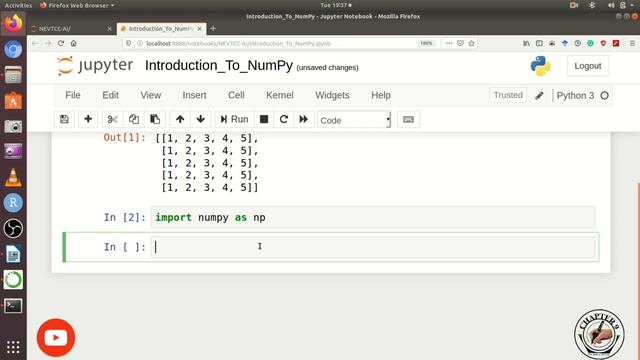The image size is (640, 360).
Task: Click the edit mode pencil icon
Action: [539, 96]
